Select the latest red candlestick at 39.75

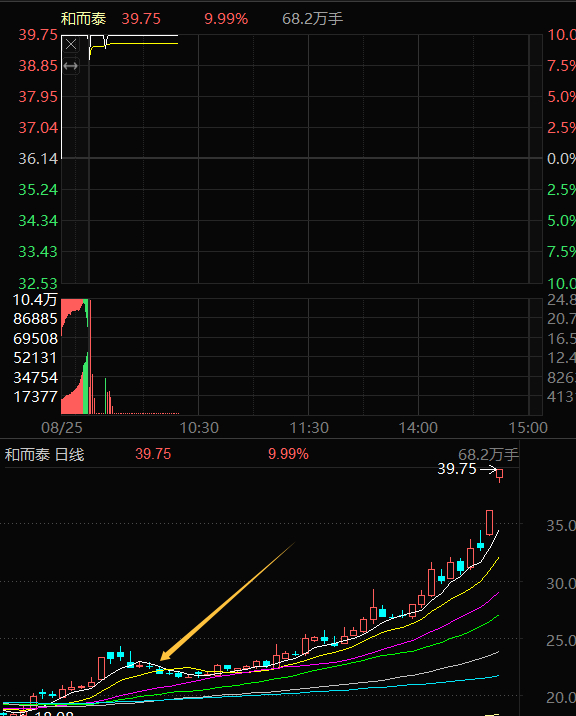pos(500,475)
